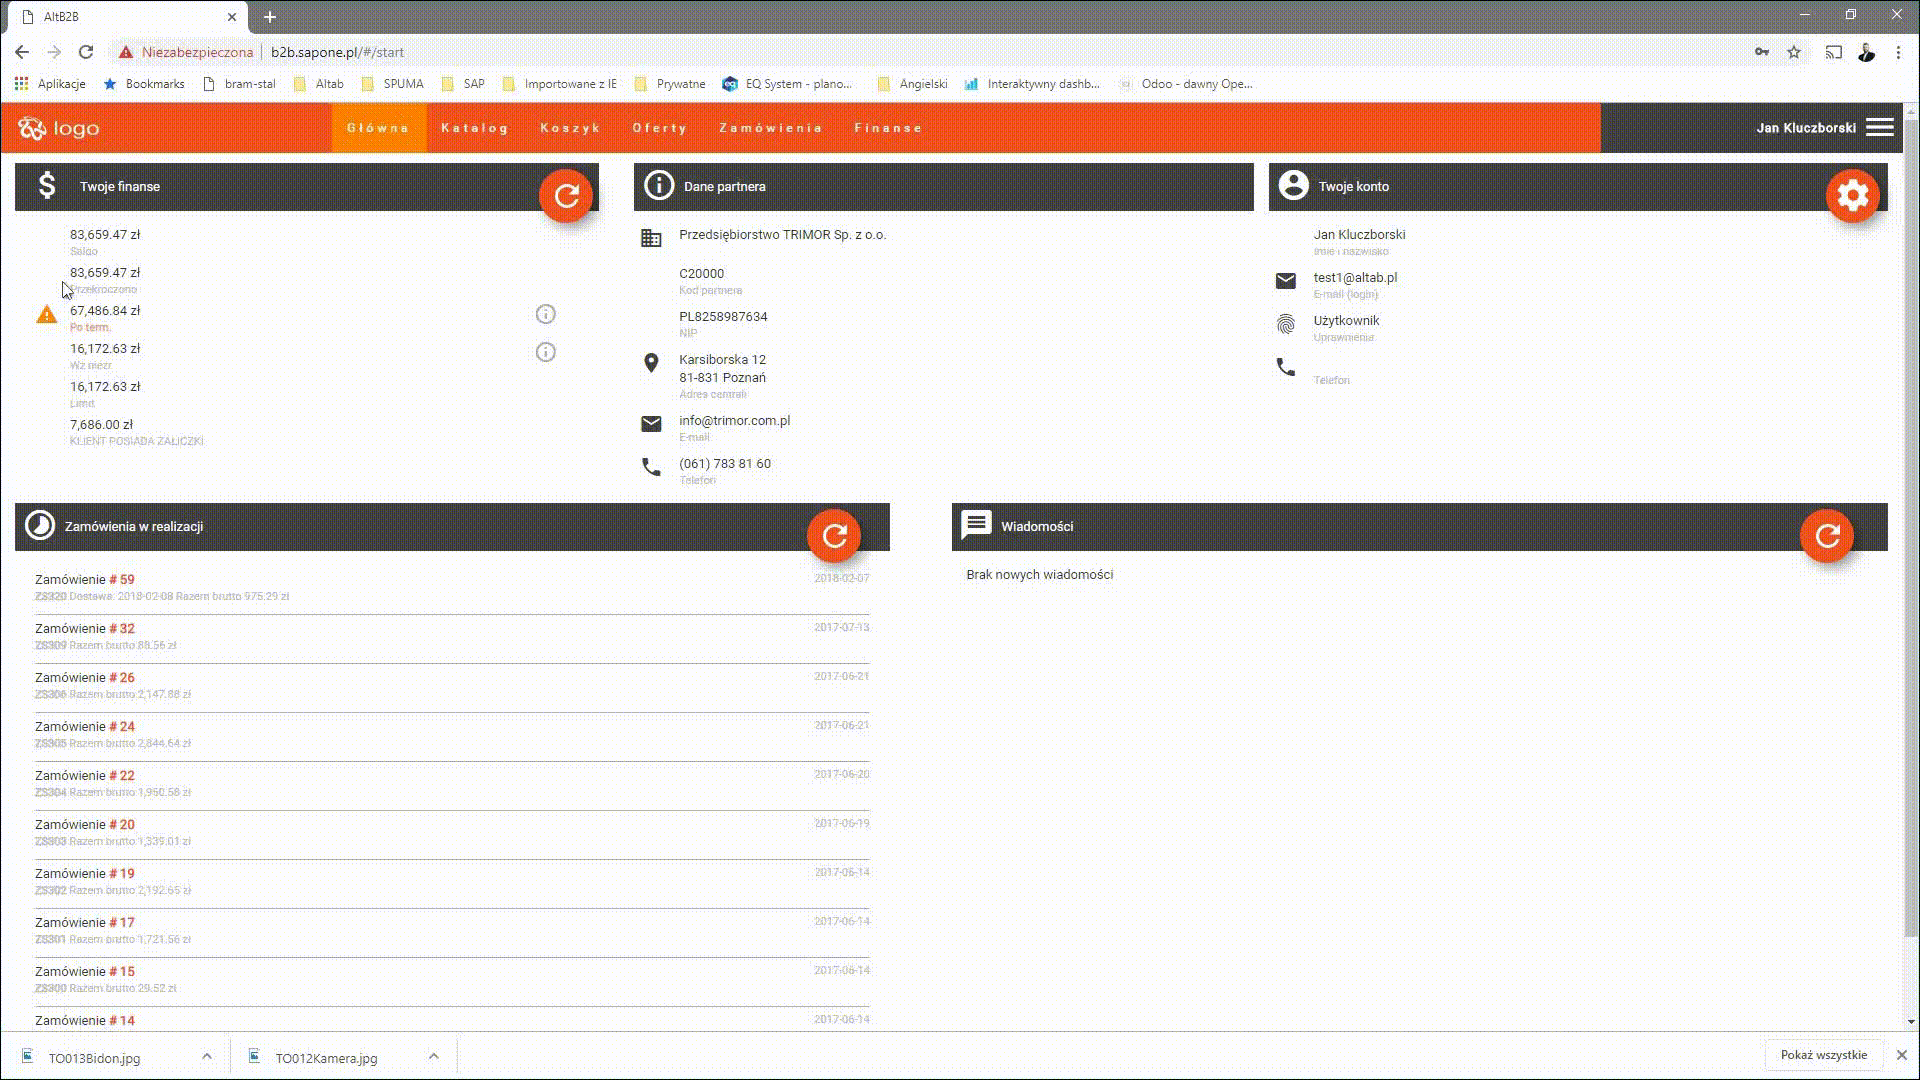Image resolution: width=1920 pixels, height=1080 pixels.
Task: Refresh Zamówienia w realizacji list
Action: (834, 536)
